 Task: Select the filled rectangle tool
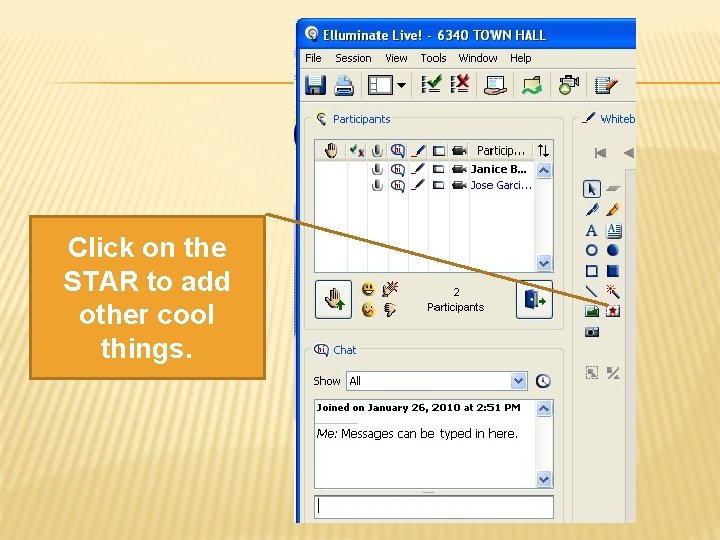[613, 271]
